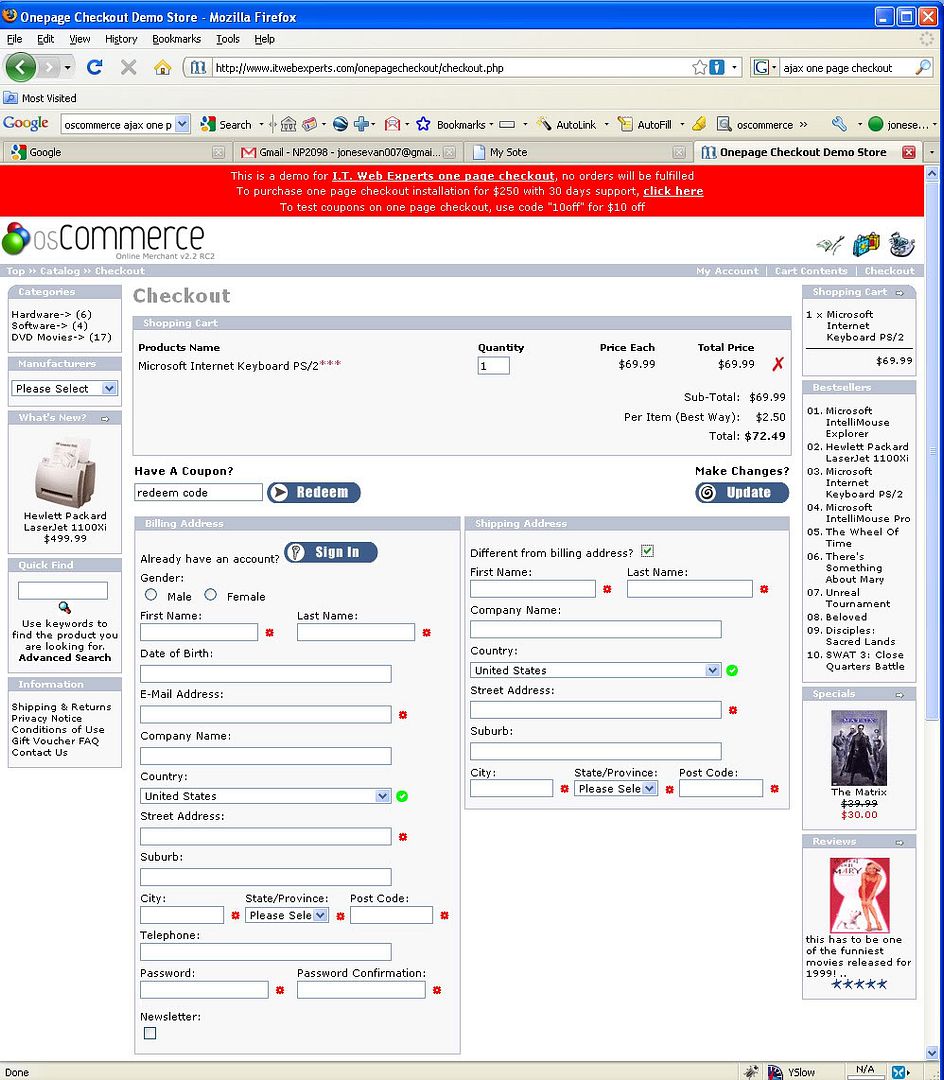Viewport: 944px width, 1080px height.
Task: Click the Firefox reload page icon
Action: (95, 67)
